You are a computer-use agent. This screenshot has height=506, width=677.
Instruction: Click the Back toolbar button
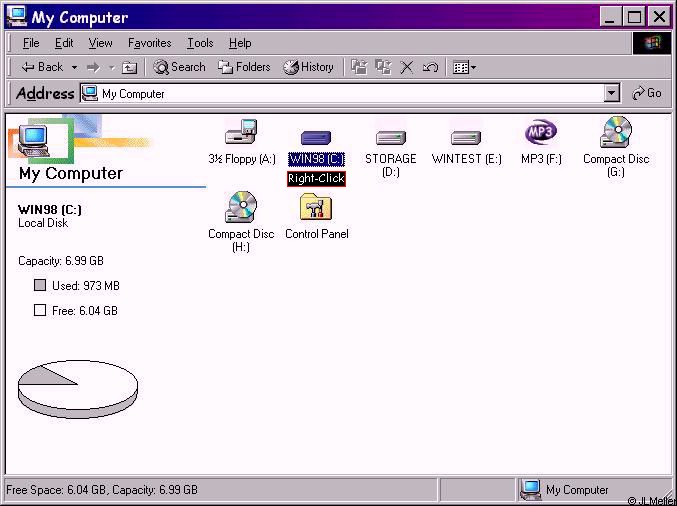42,67
